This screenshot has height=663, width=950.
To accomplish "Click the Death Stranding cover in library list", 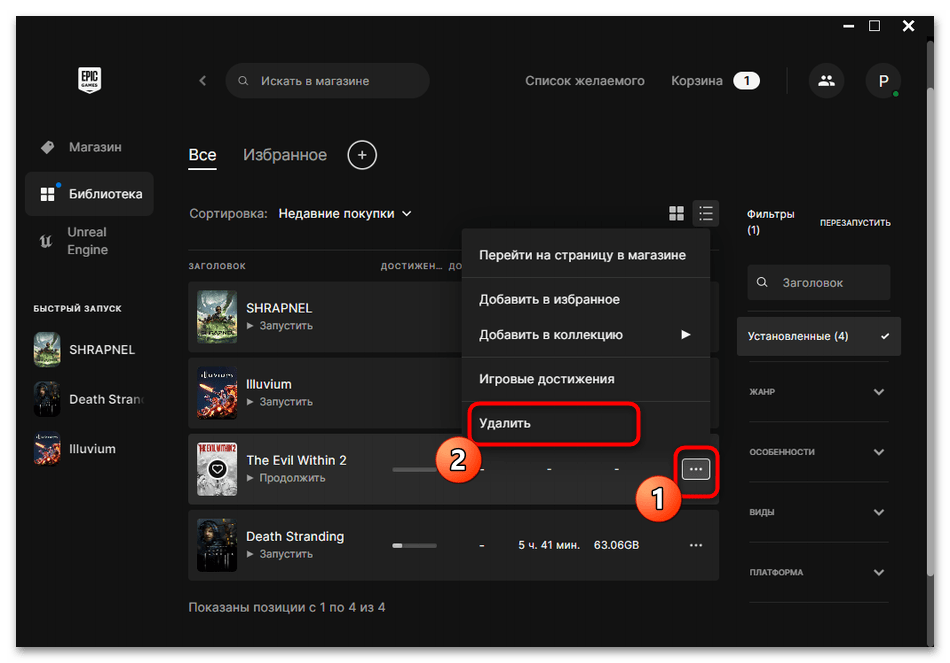I will (217, 545).
